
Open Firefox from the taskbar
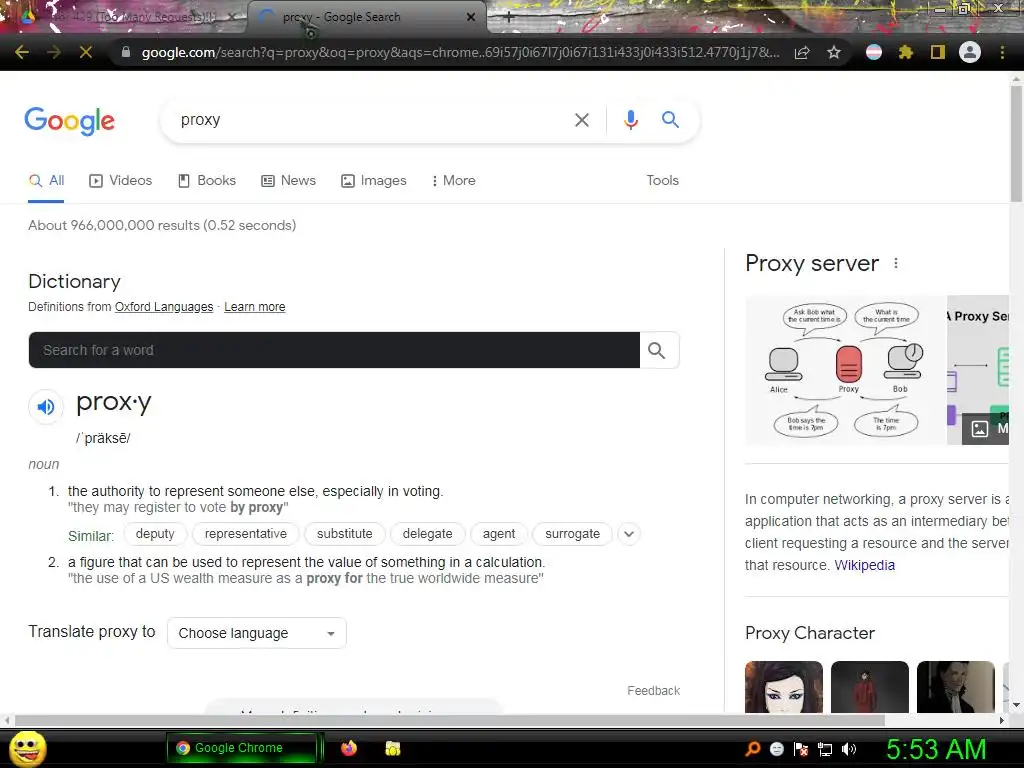[x=349, y=748]
